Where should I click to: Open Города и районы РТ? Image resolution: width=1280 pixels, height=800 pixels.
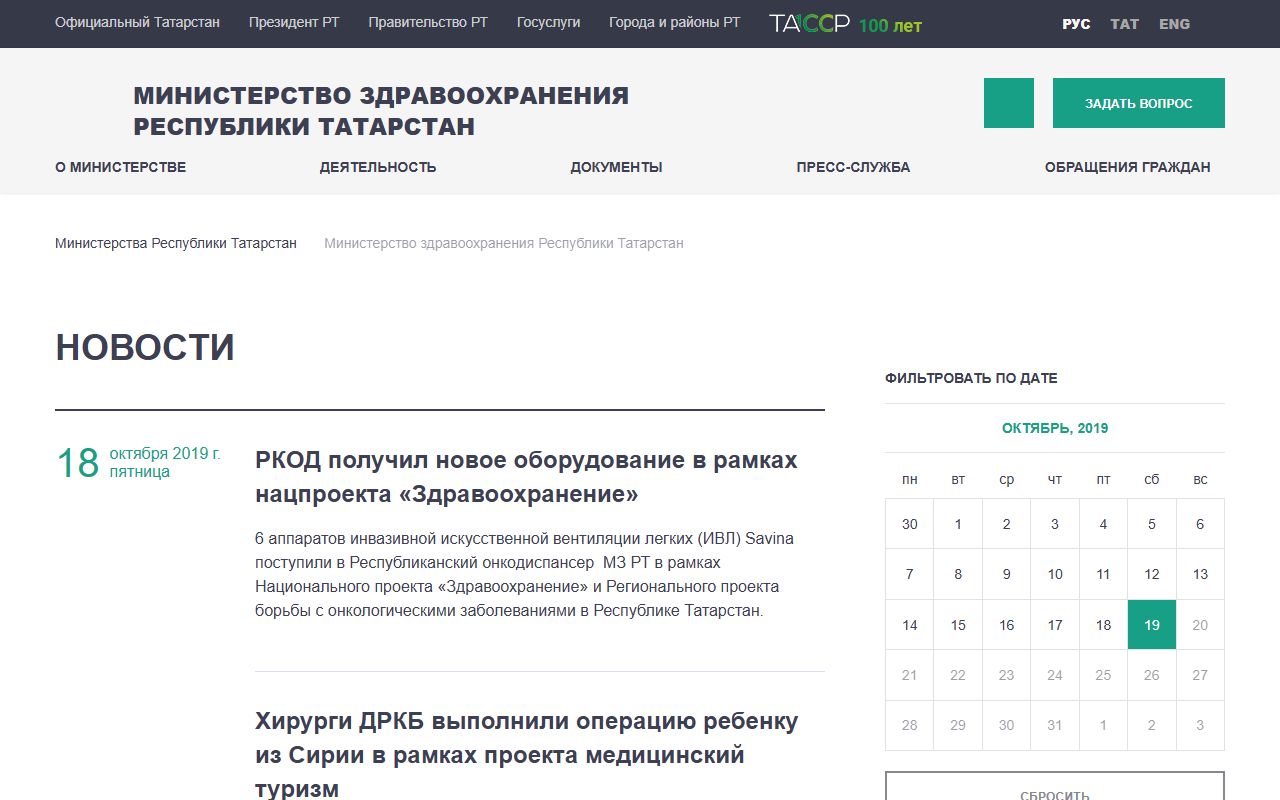coord(675,22)
